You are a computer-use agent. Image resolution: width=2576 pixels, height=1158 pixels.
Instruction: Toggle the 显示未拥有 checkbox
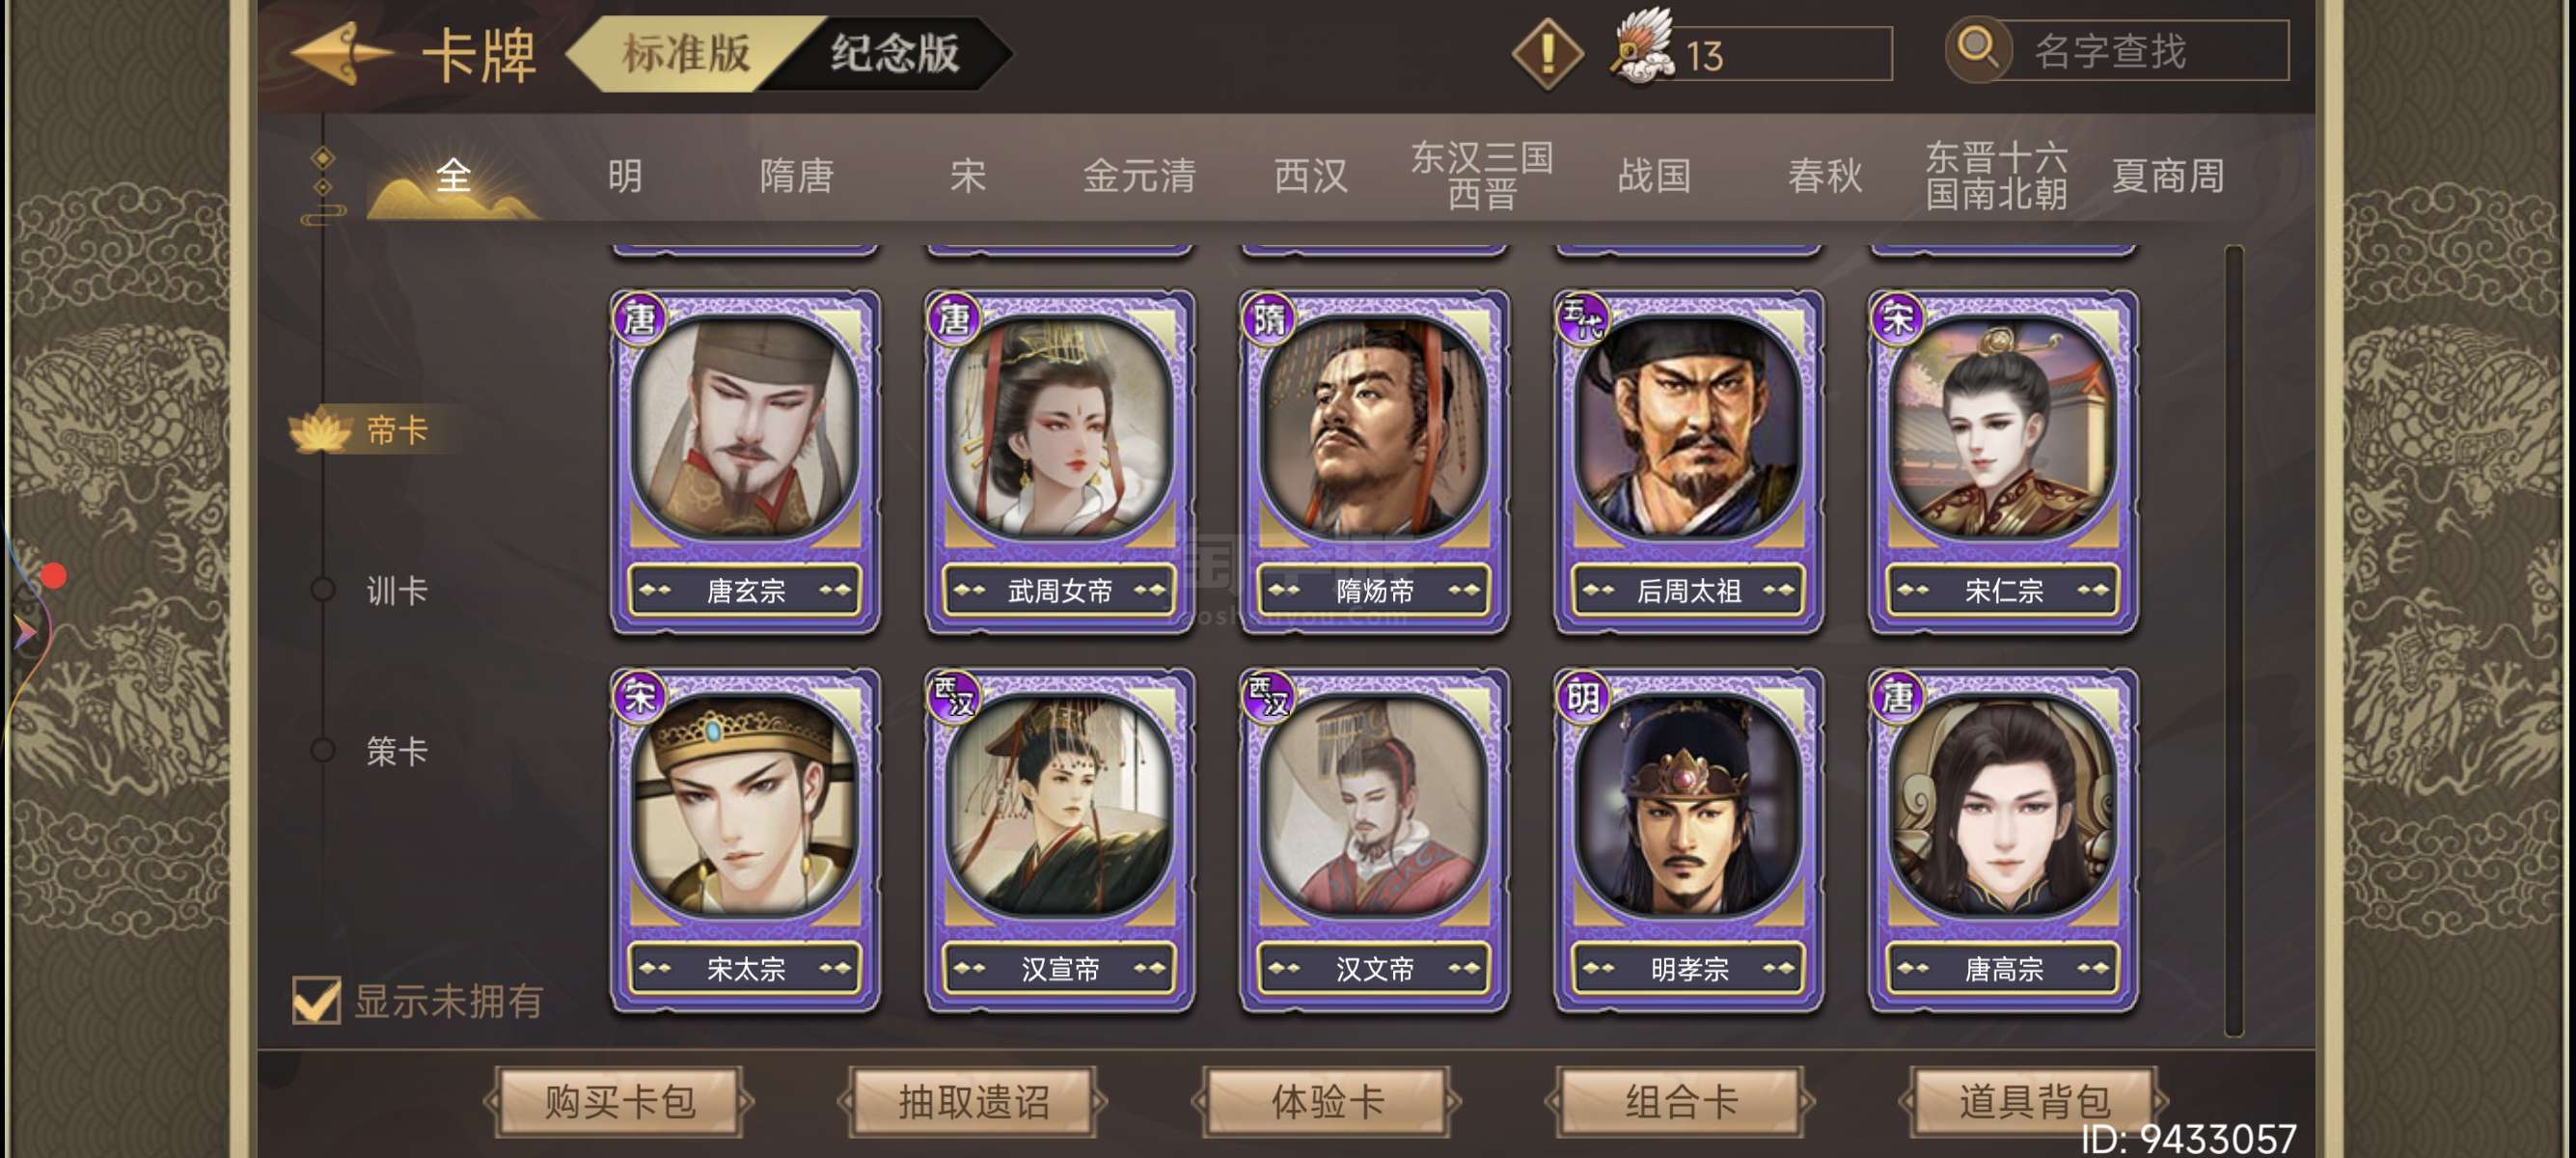tap(316, 1000)
